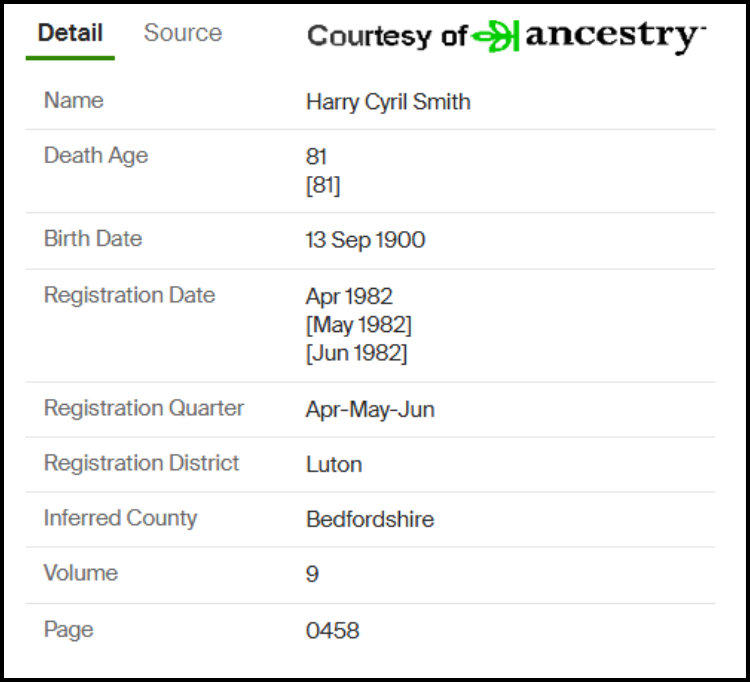The height and width of the screenshot is (682, 750).
Task: Click the Apr 1982 registration date
Action: pos(349,296)
